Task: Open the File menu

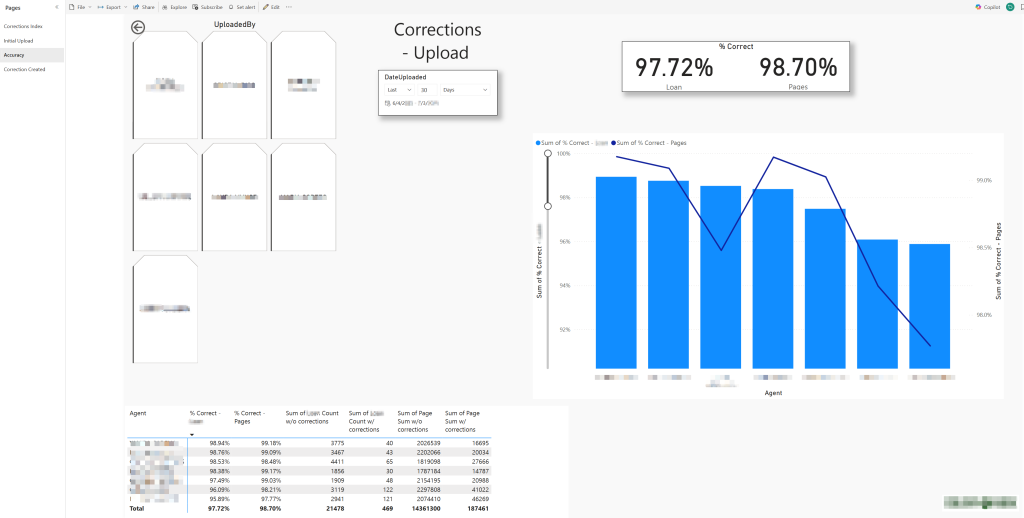Action: click(x=80, y=7)
